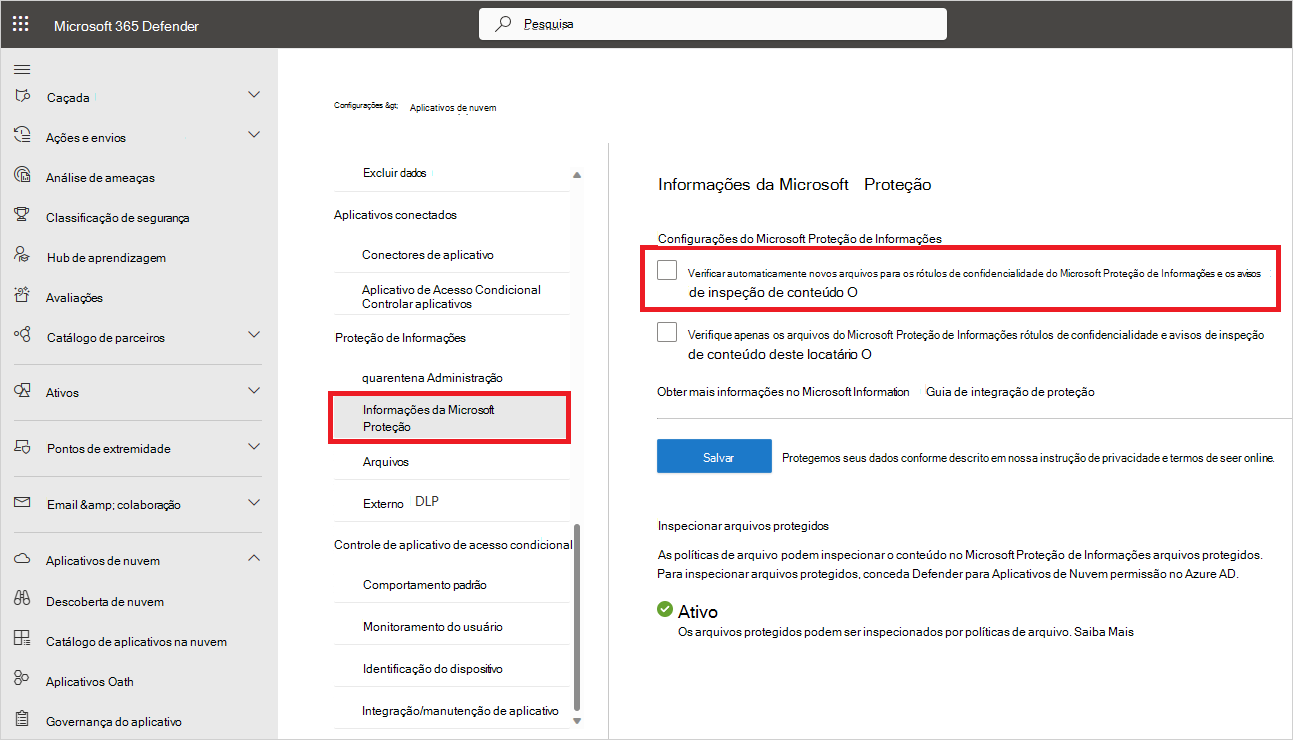Click the Salvar button
The image size is (1293, 740).
pos(714,455)
